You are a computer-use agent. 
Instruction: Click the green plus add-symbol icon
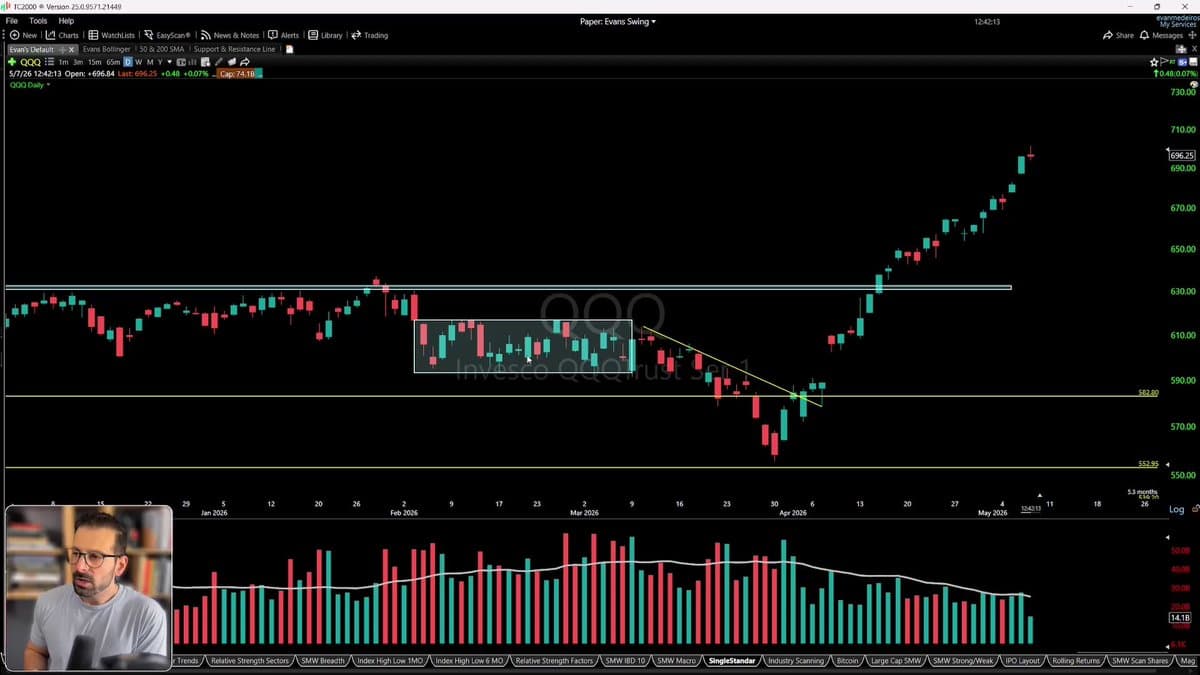12,62
